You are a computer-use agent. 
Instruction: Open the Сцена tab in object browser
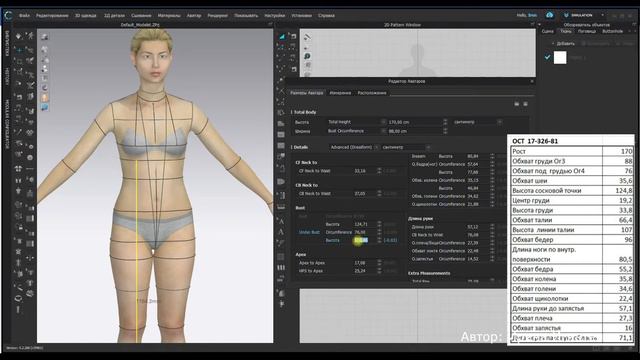coord(547,31)
